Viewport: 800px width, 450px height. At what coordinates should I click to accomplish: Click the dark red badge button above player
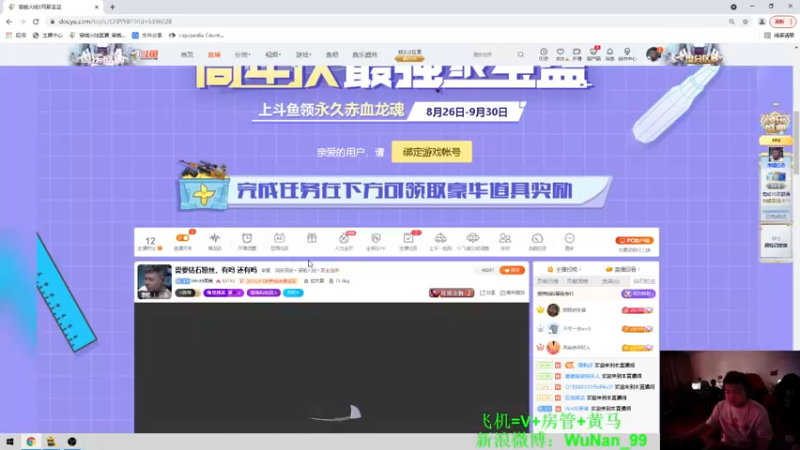pyautogui.click(x=452, y=293)
